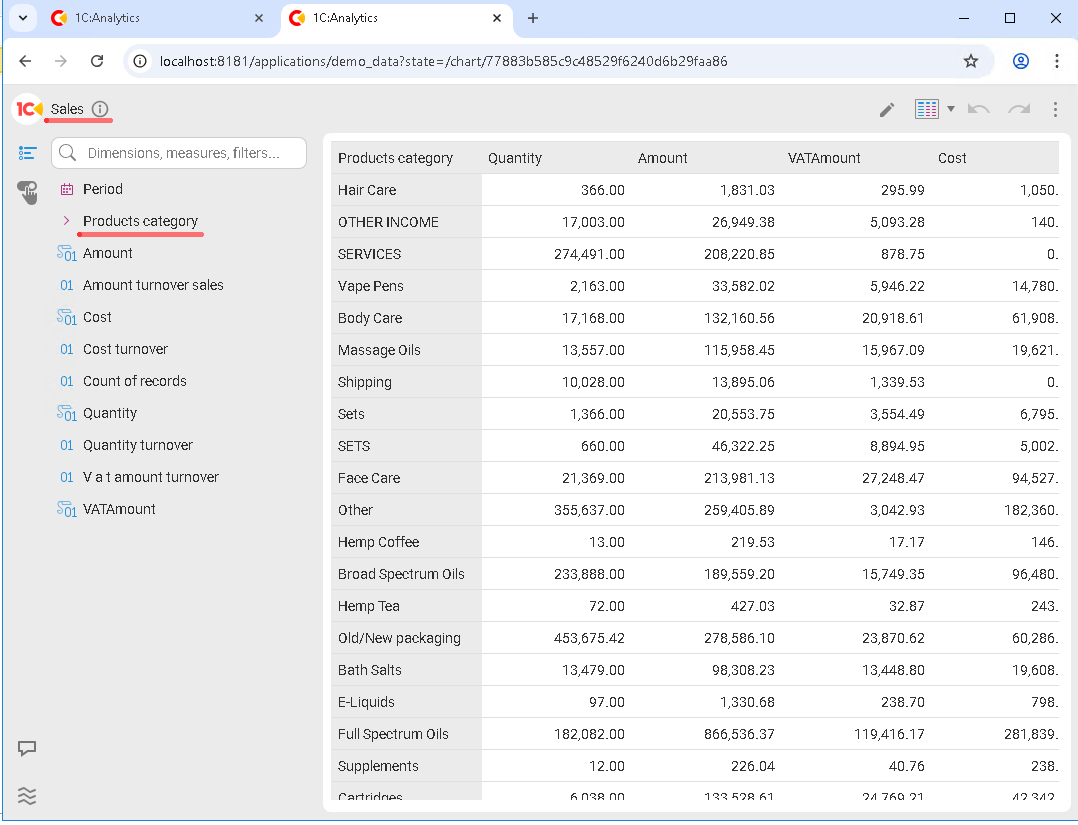Bookmark this page with the star icon
Screen dimensions: 1078x825
[970, 61]
